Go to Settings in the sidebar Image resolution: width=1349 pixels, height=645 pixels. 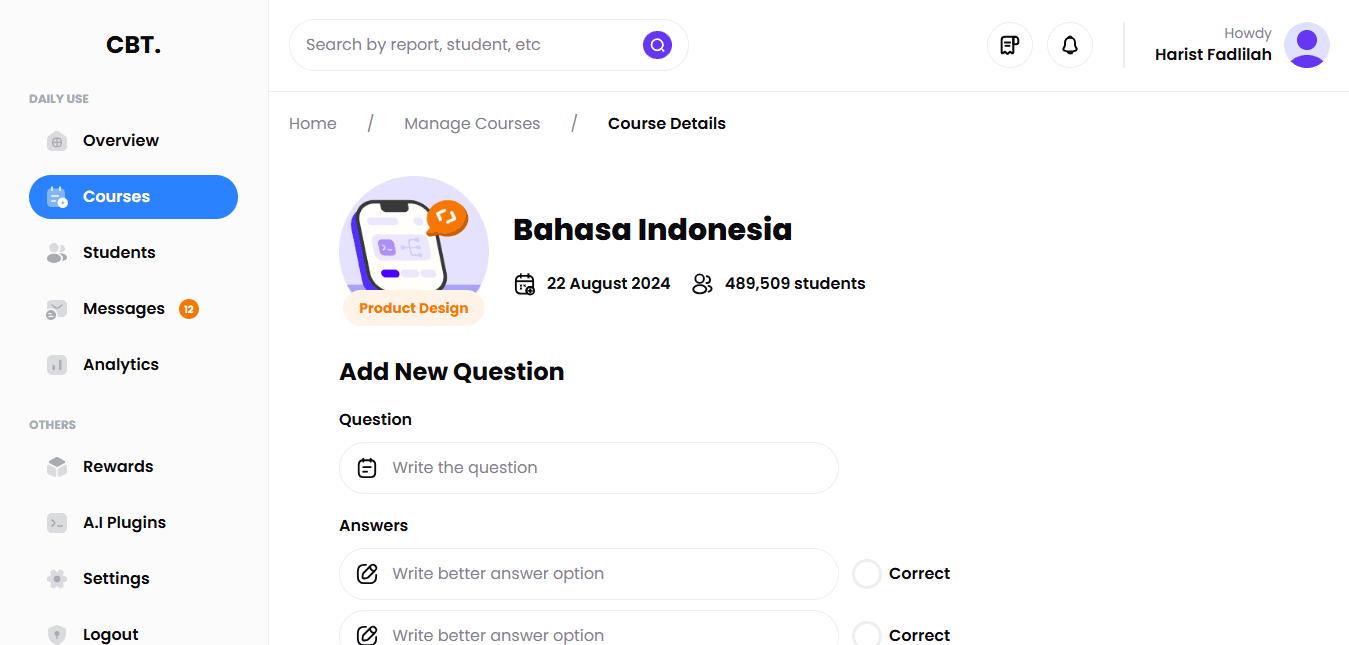click(x=115, y=579)
